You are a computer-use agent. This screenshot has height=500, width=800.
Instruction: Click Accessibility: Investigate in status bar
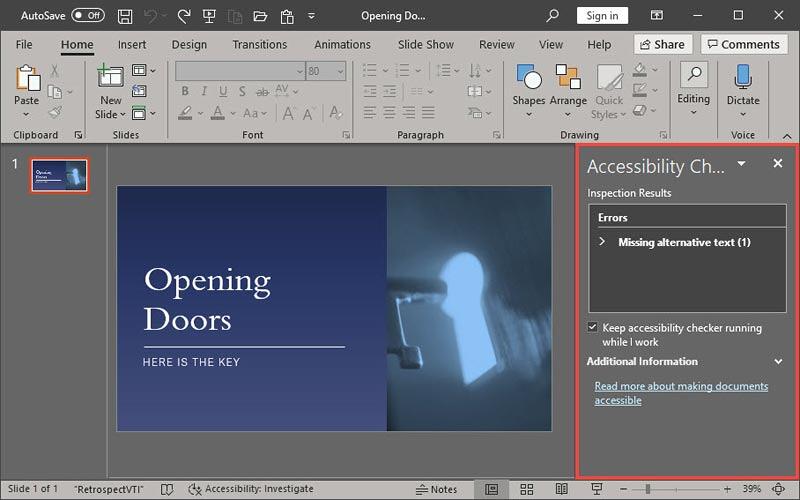[251, 489]
